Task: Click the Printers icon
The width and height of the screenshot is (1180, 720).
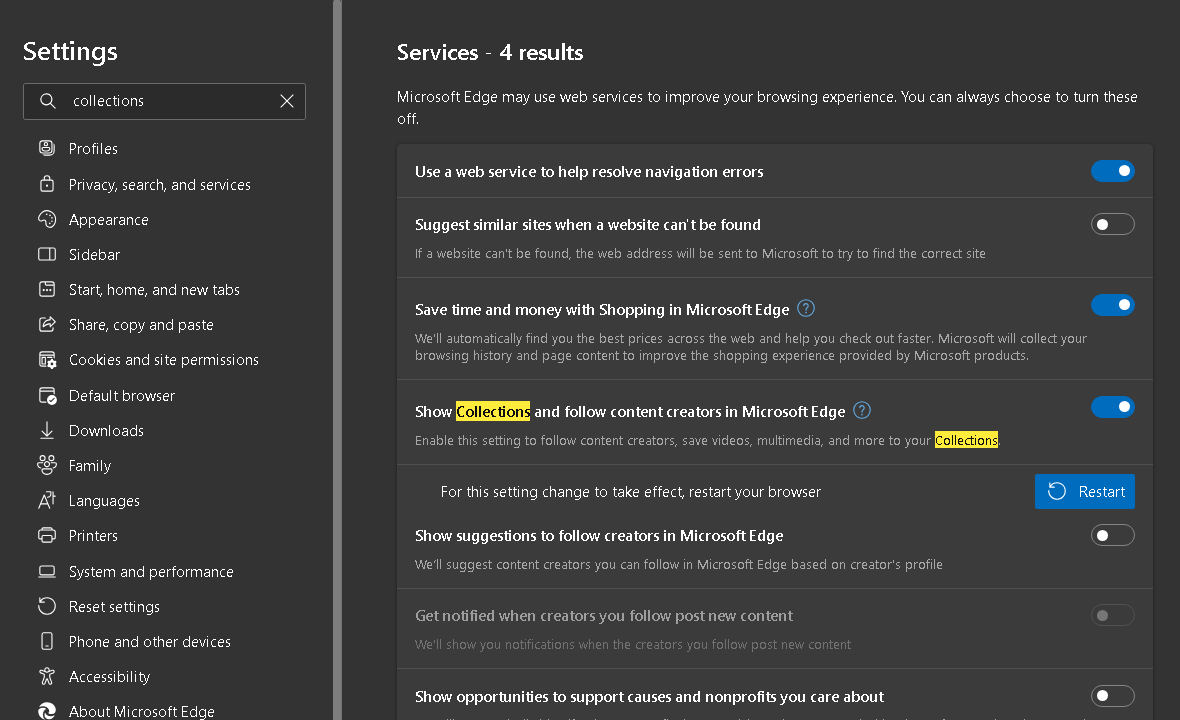Action: pyautogui.click(x=47, y=535)
